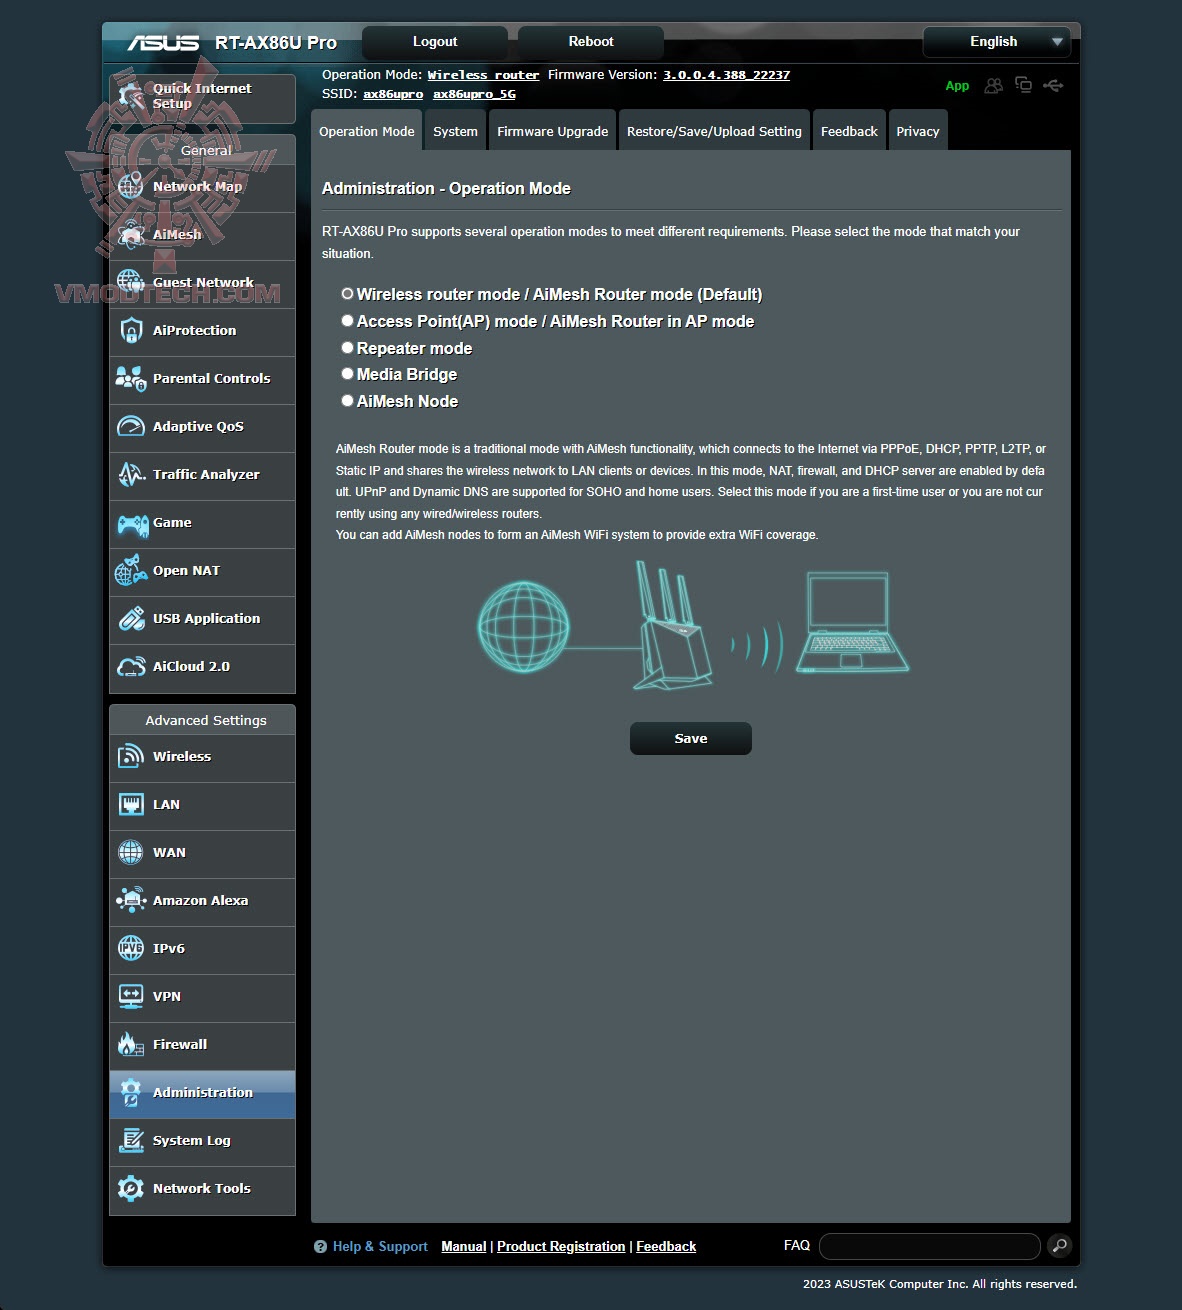The width and height of the screenshot is (1182, 1310).
Task: Select Repeater mode radio button
Action: click(347, 348)
